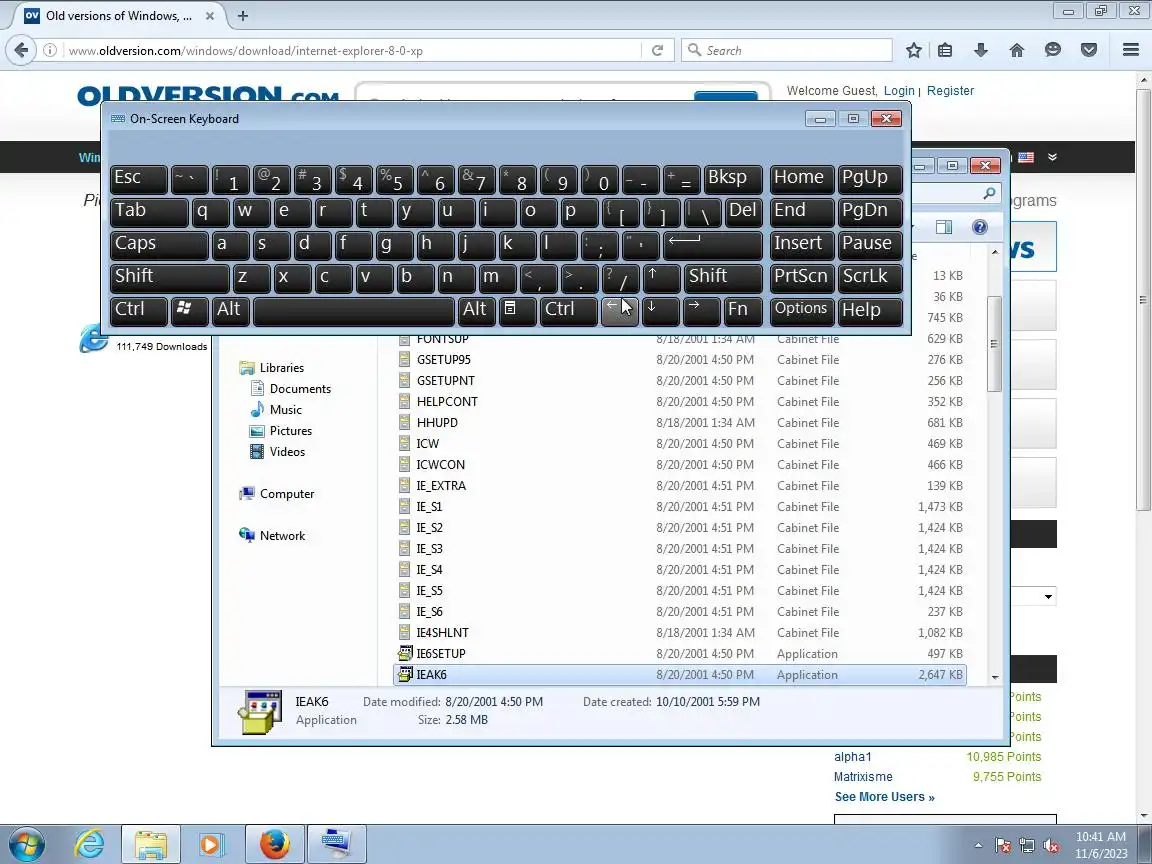Toggle the left Alt key
The height and width of the screenshot is (864, 1152).
pos(231,311)
